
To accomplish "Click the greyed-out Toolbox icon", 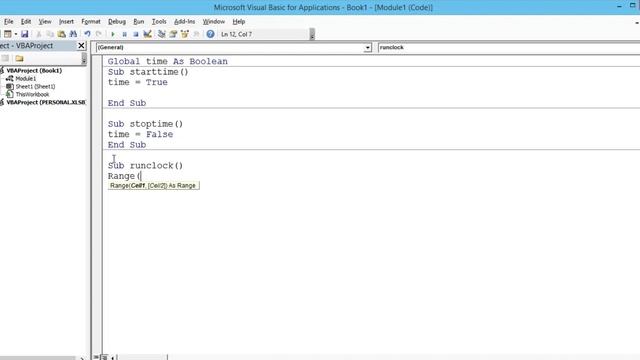I will click(196, 34).
